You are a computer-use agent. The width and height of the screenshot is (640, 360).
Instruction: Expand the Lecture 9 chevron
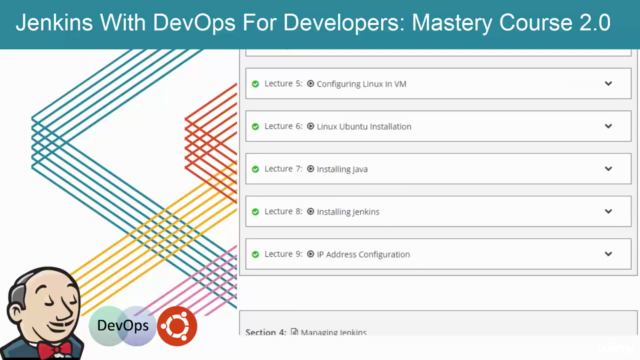[x=608, y=254]
